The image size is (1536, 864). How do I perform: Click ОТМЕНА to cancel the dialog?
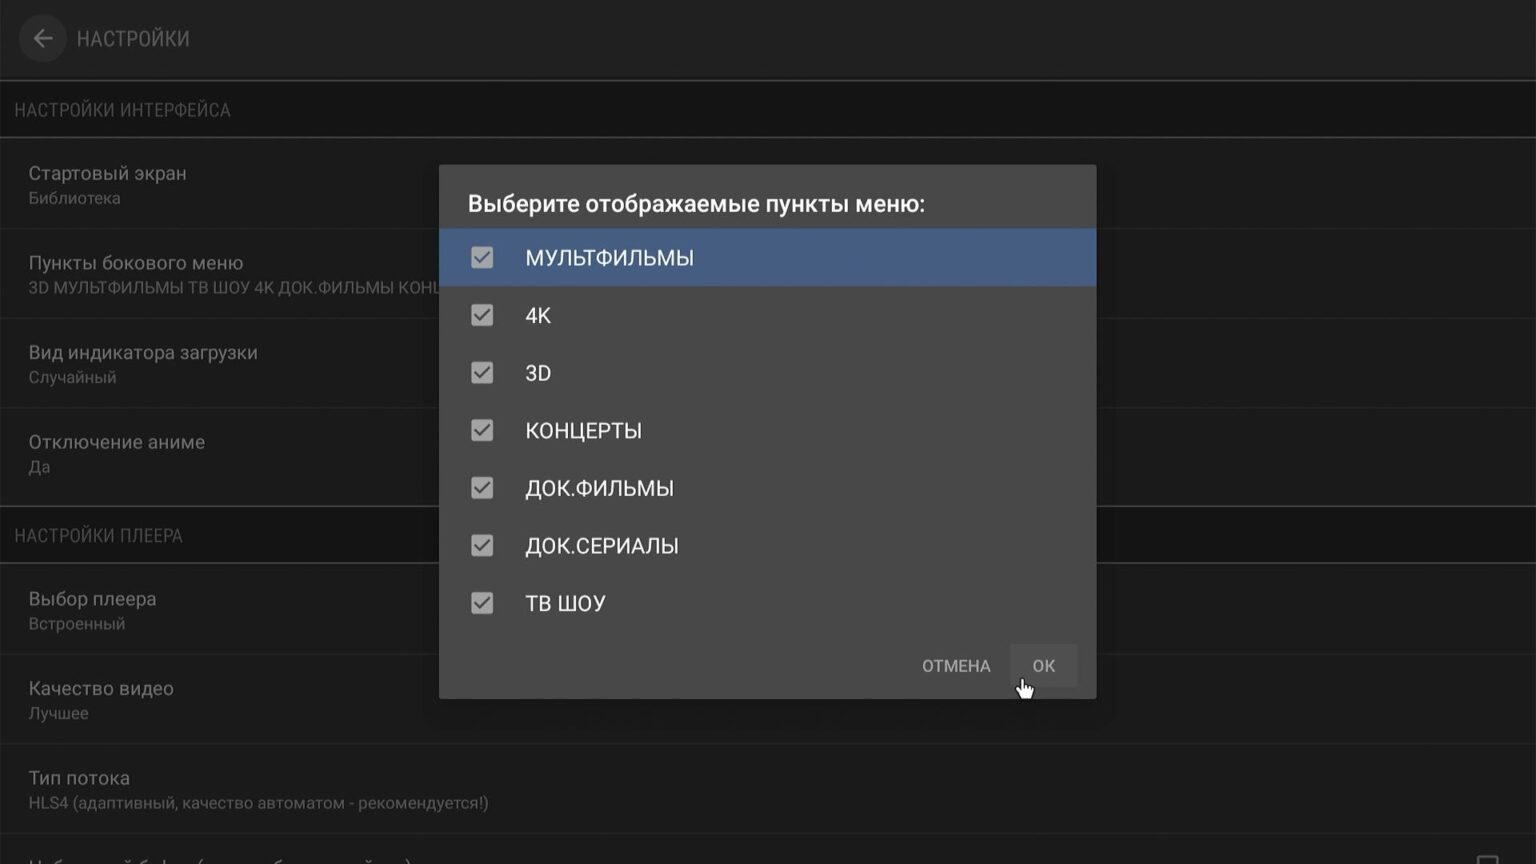point(956,666)
